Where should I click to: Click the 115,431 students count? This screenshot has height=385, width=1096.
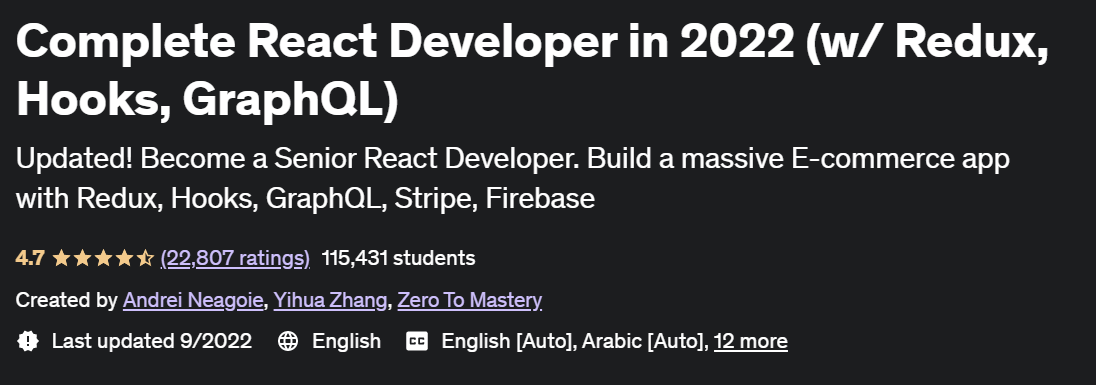click(x=398, y=259)
